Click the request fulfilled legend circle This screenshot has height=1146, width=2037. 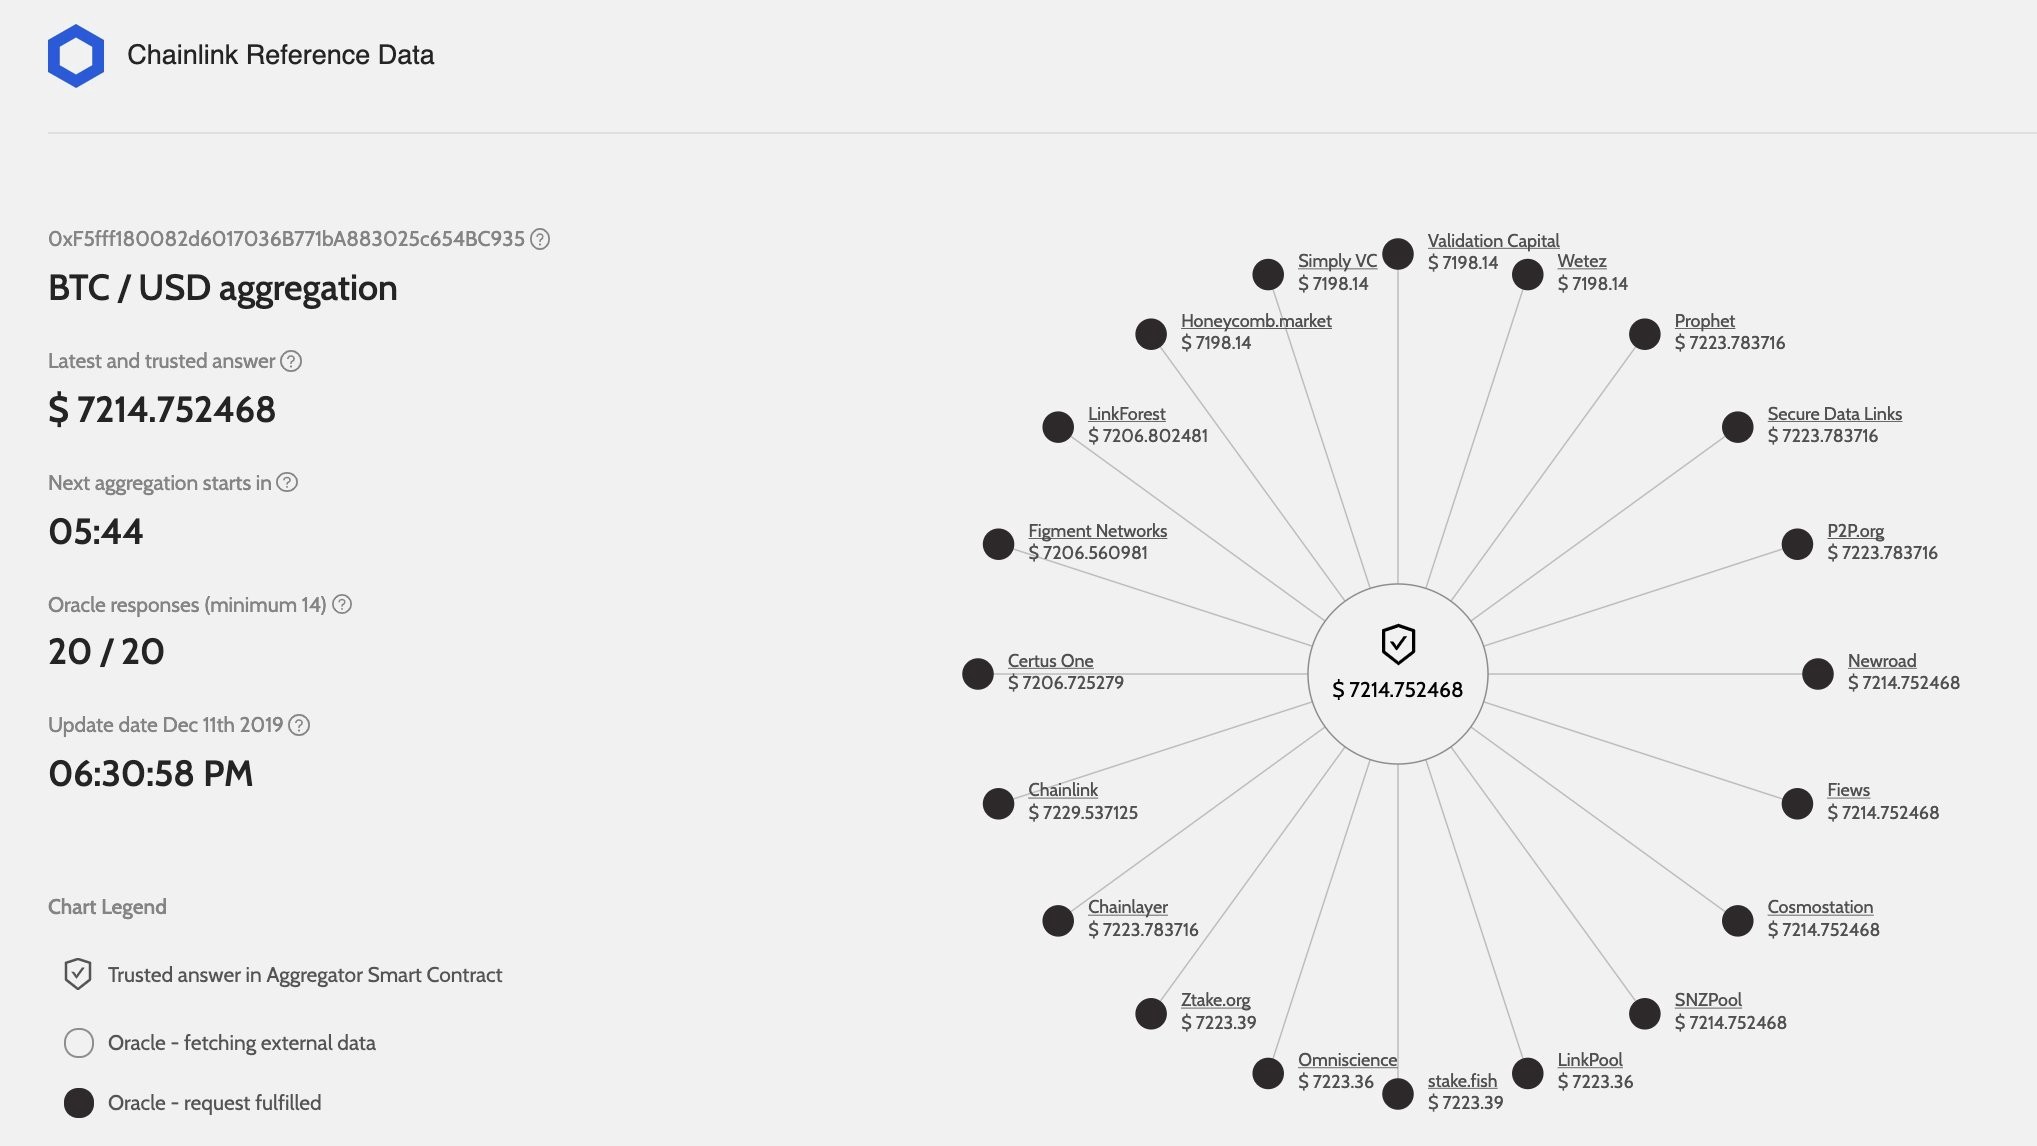77,1103
